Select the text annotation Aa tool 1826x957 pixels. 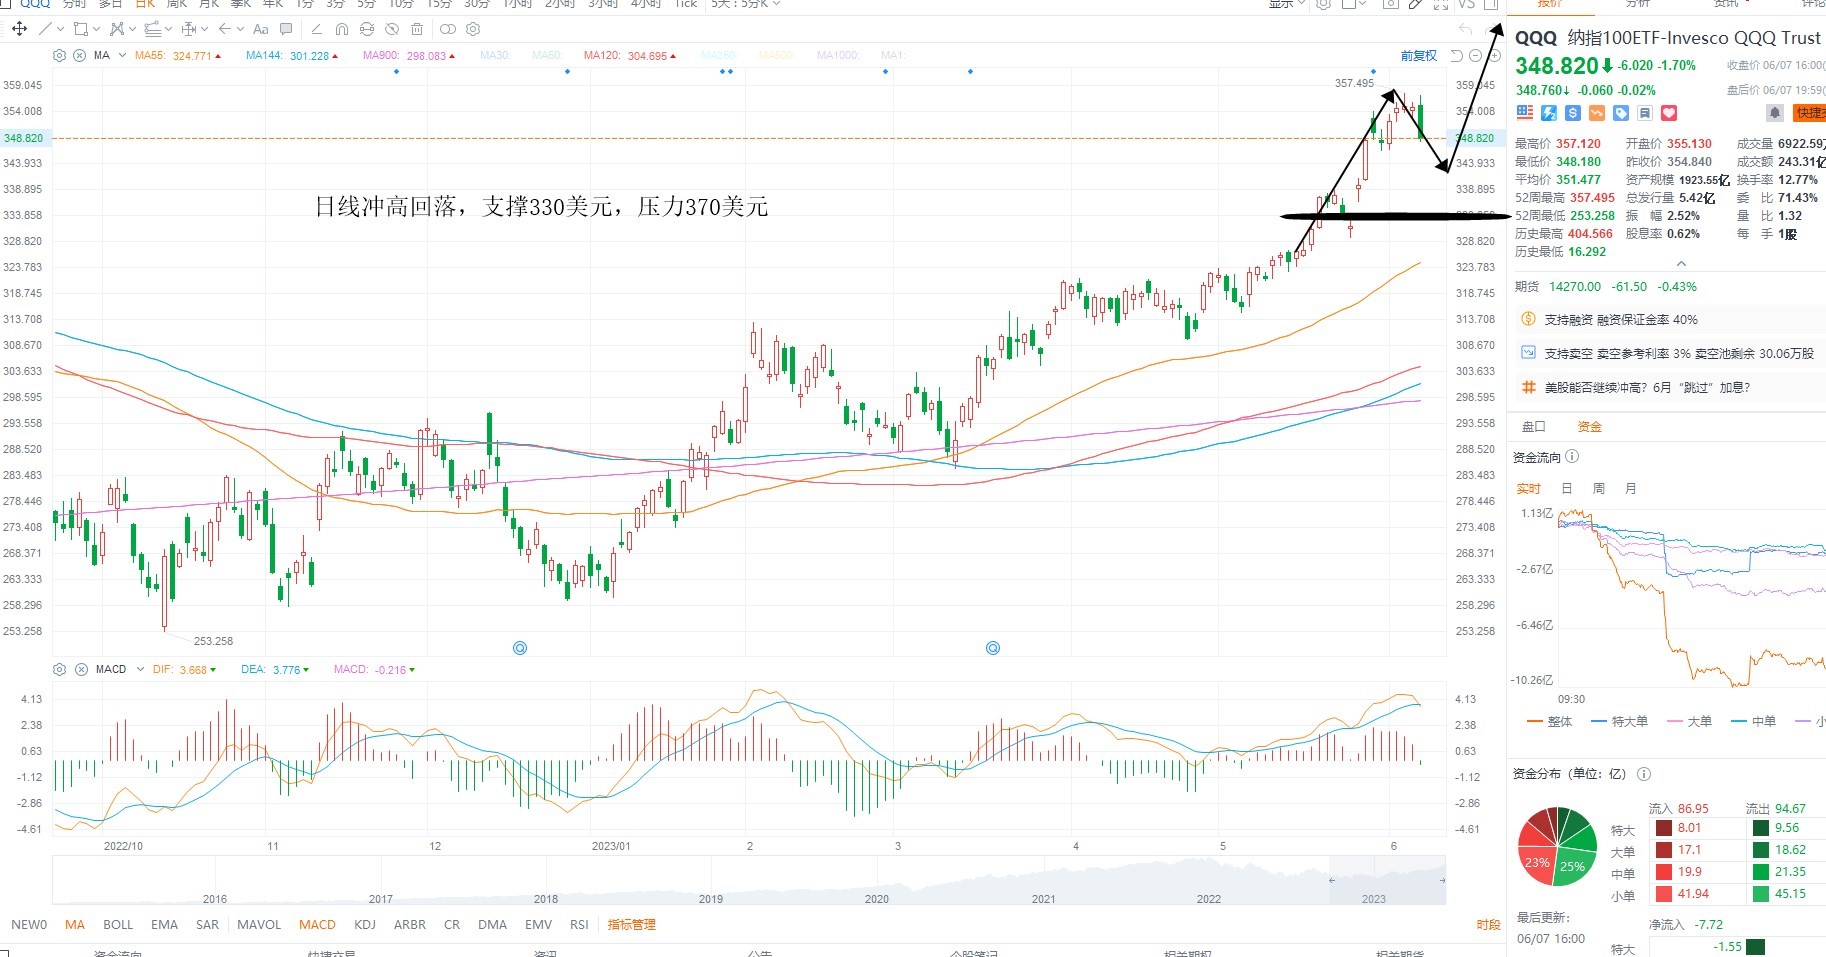point(261,29)
